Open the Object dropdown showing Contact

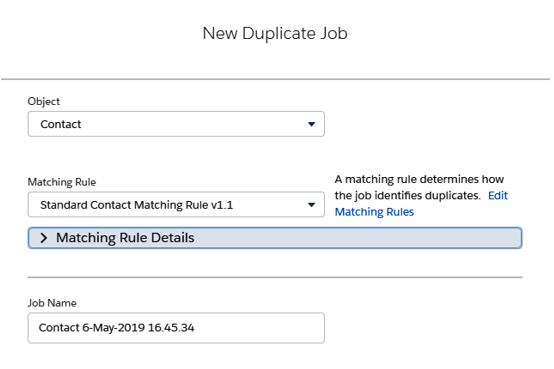coord(176,124)
